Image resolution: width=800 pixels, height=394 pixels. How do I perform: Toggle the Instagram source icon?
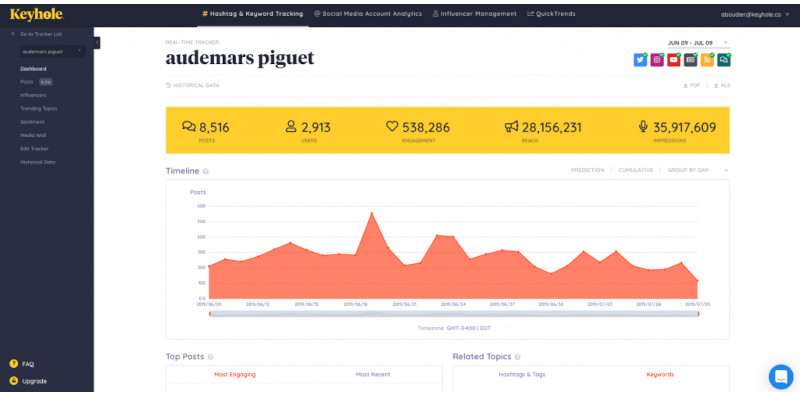[x=657, y=60]
